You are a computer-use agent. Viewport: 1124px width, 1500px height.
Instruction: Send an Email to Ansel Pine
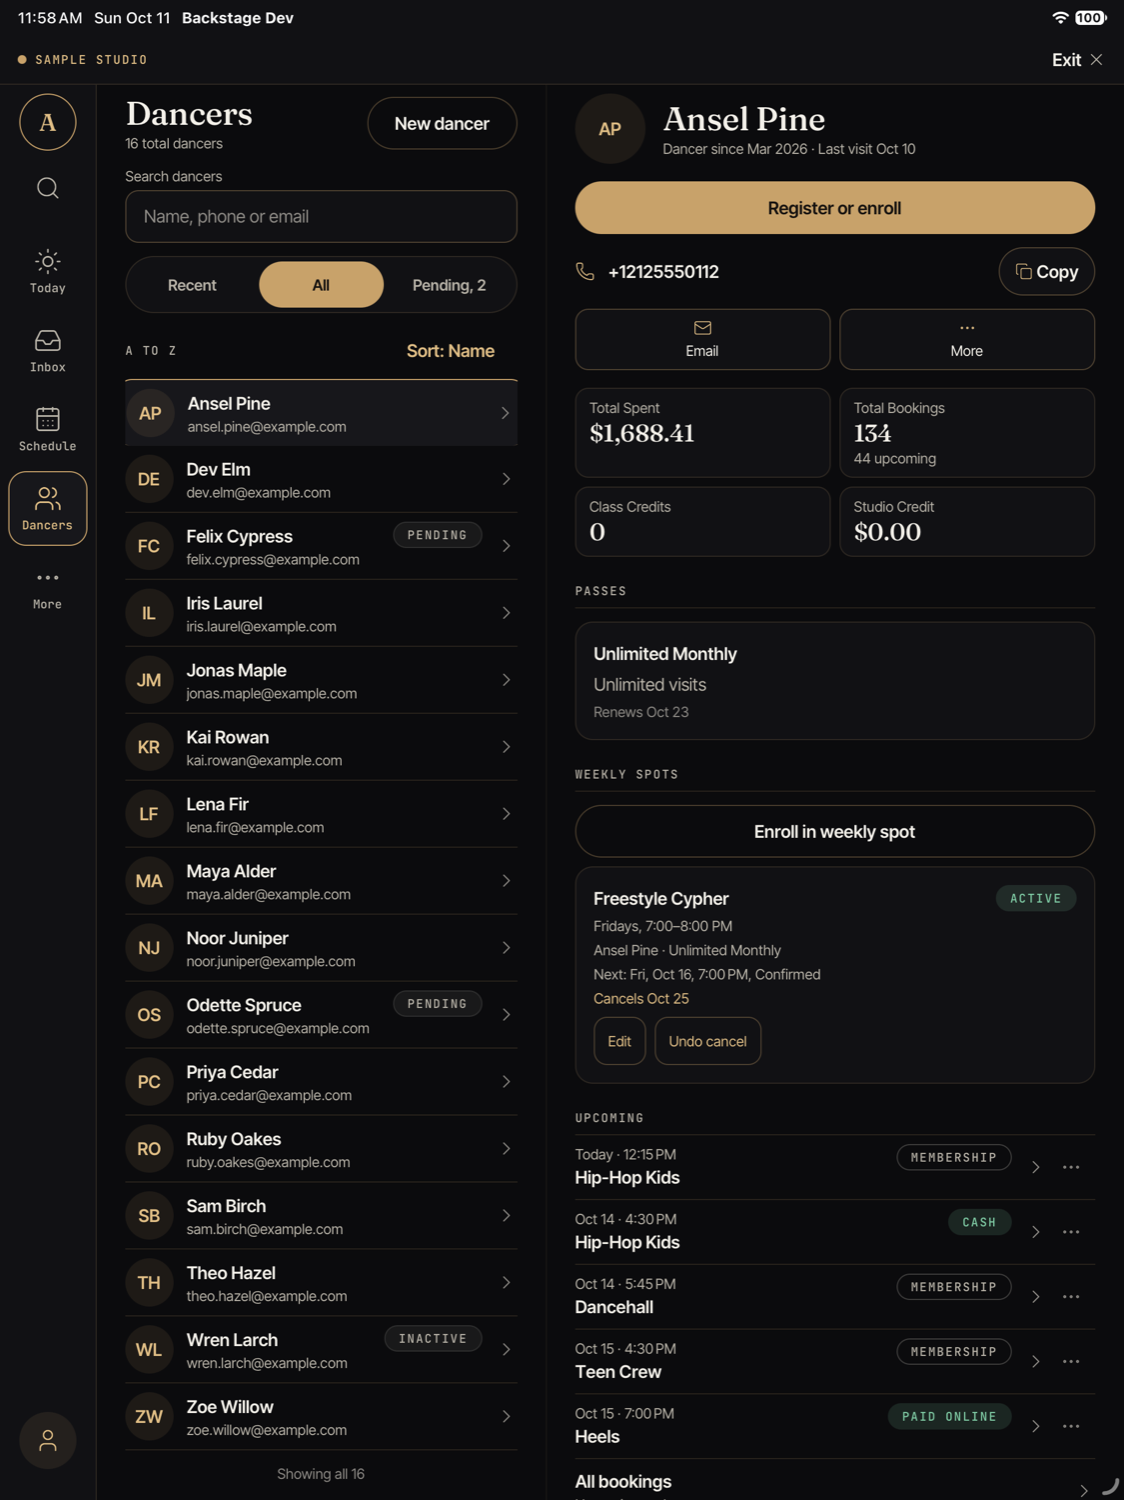[702, 339]
